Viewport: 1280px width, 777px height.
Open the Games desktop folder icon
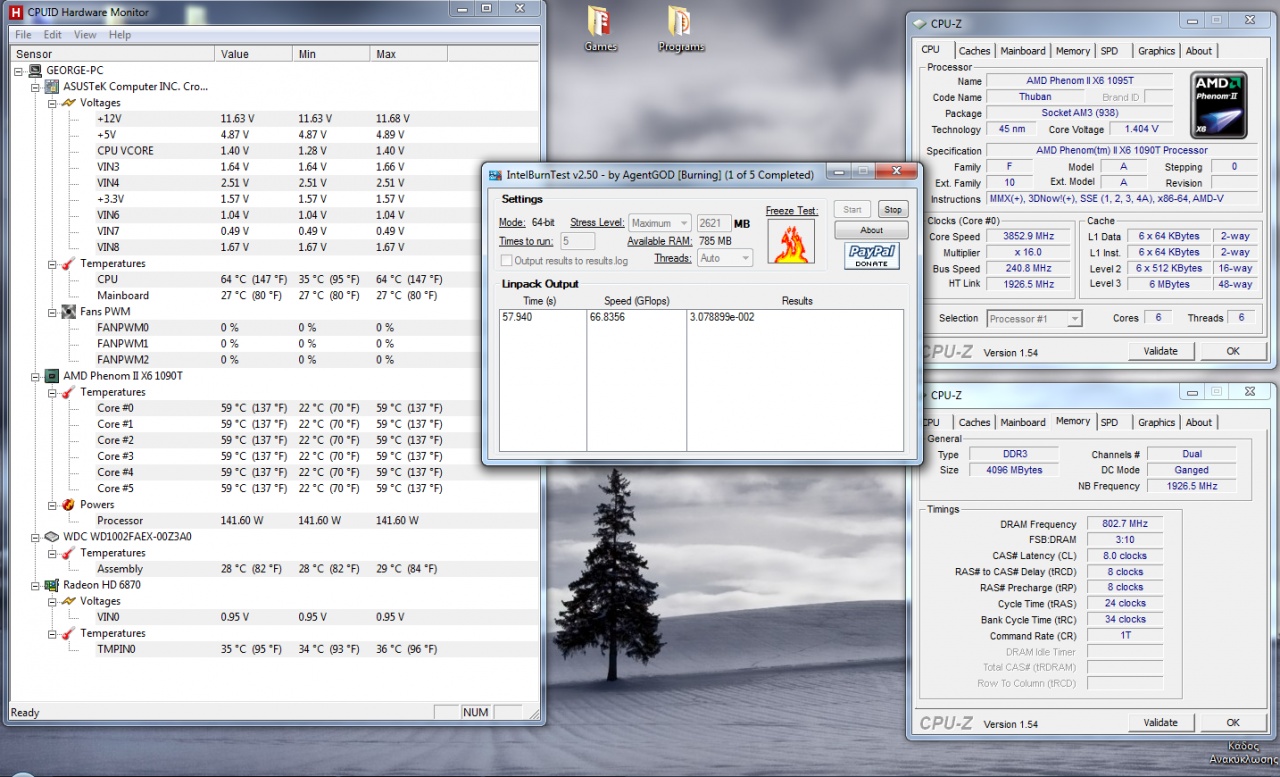600,23
